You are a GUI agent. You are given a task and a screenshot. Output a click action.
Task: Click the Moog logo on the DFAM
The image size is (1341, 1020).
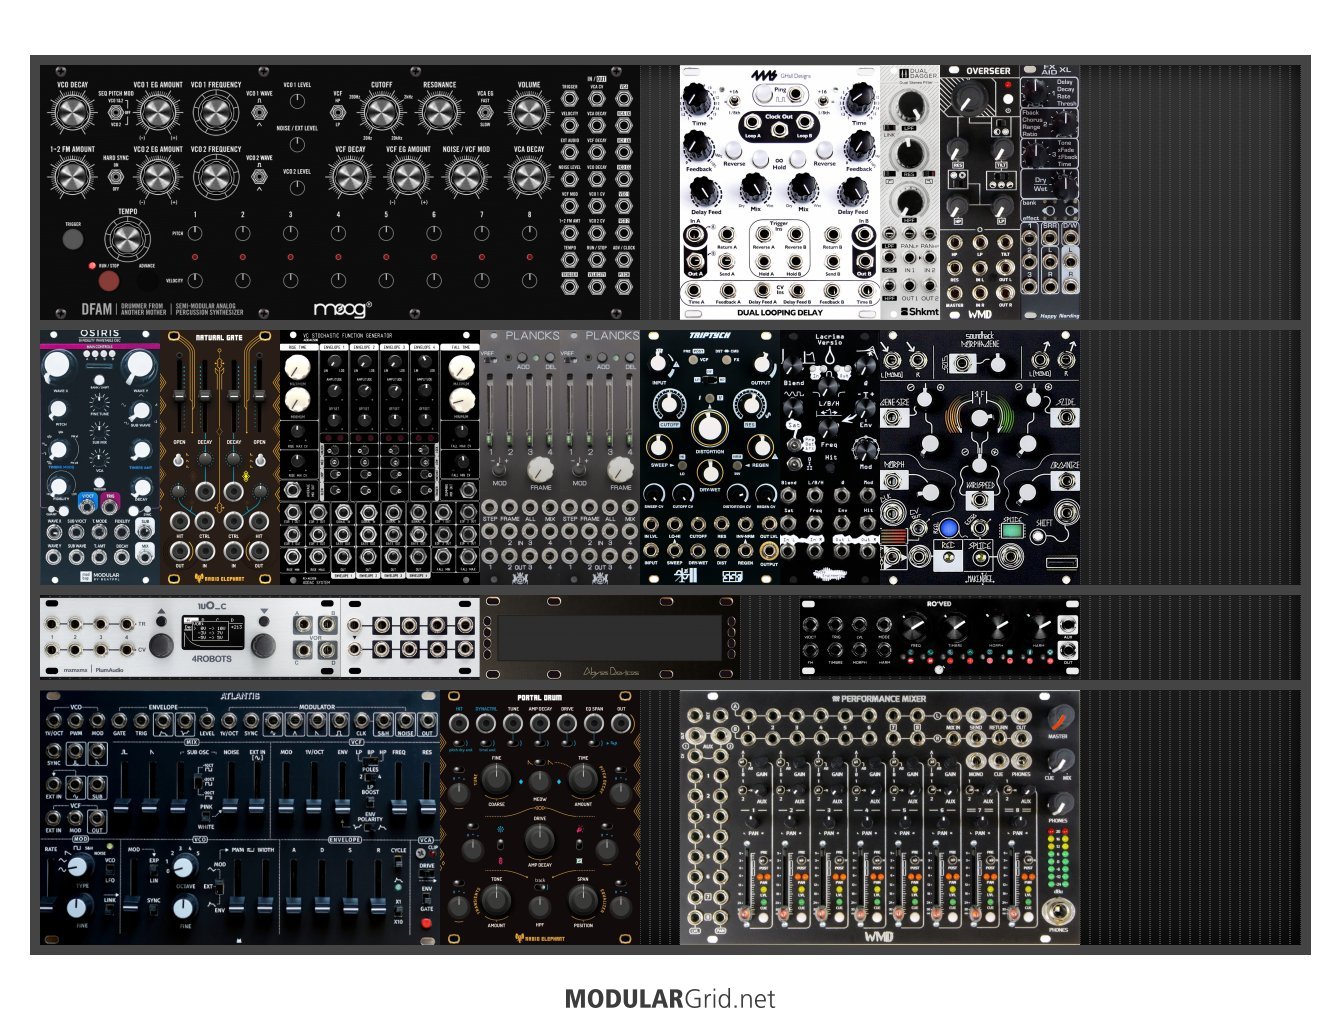(342, 309)
